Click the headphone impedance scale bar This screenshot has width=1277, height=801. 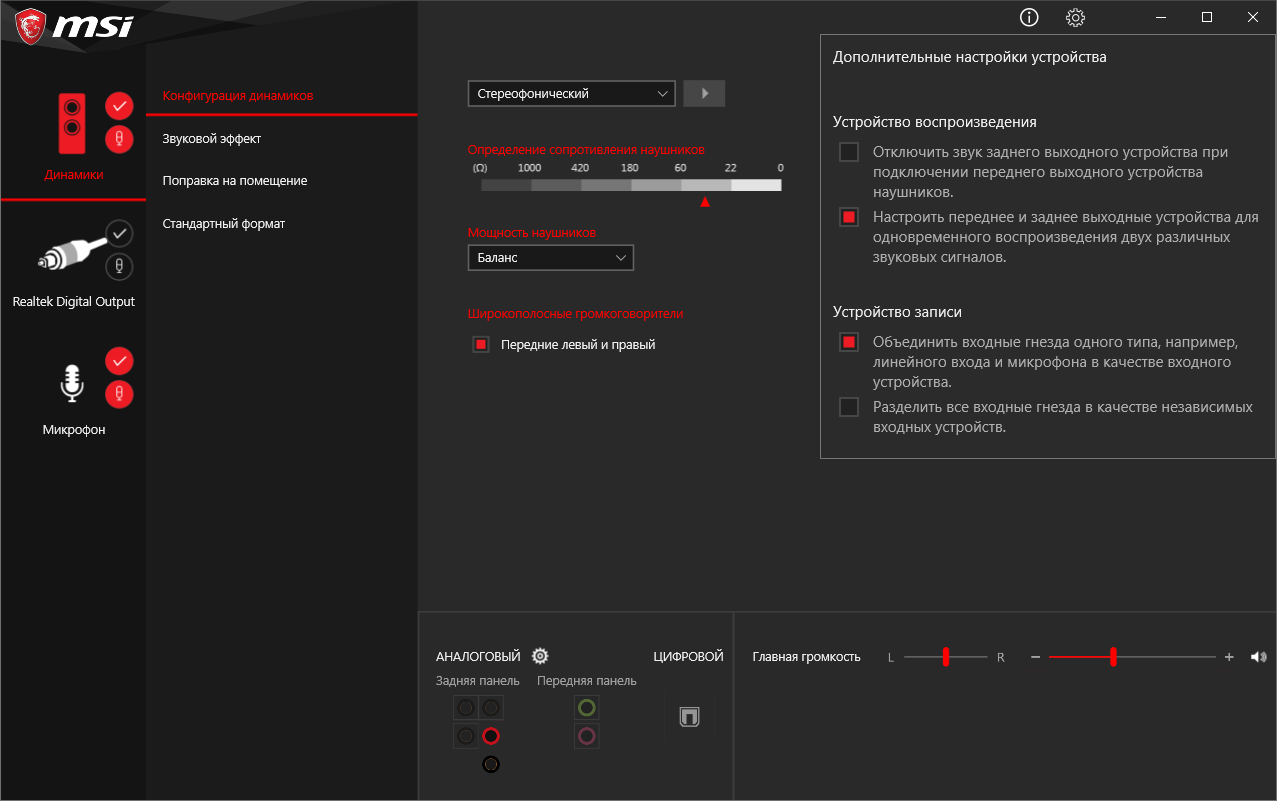tap(631, 185)
